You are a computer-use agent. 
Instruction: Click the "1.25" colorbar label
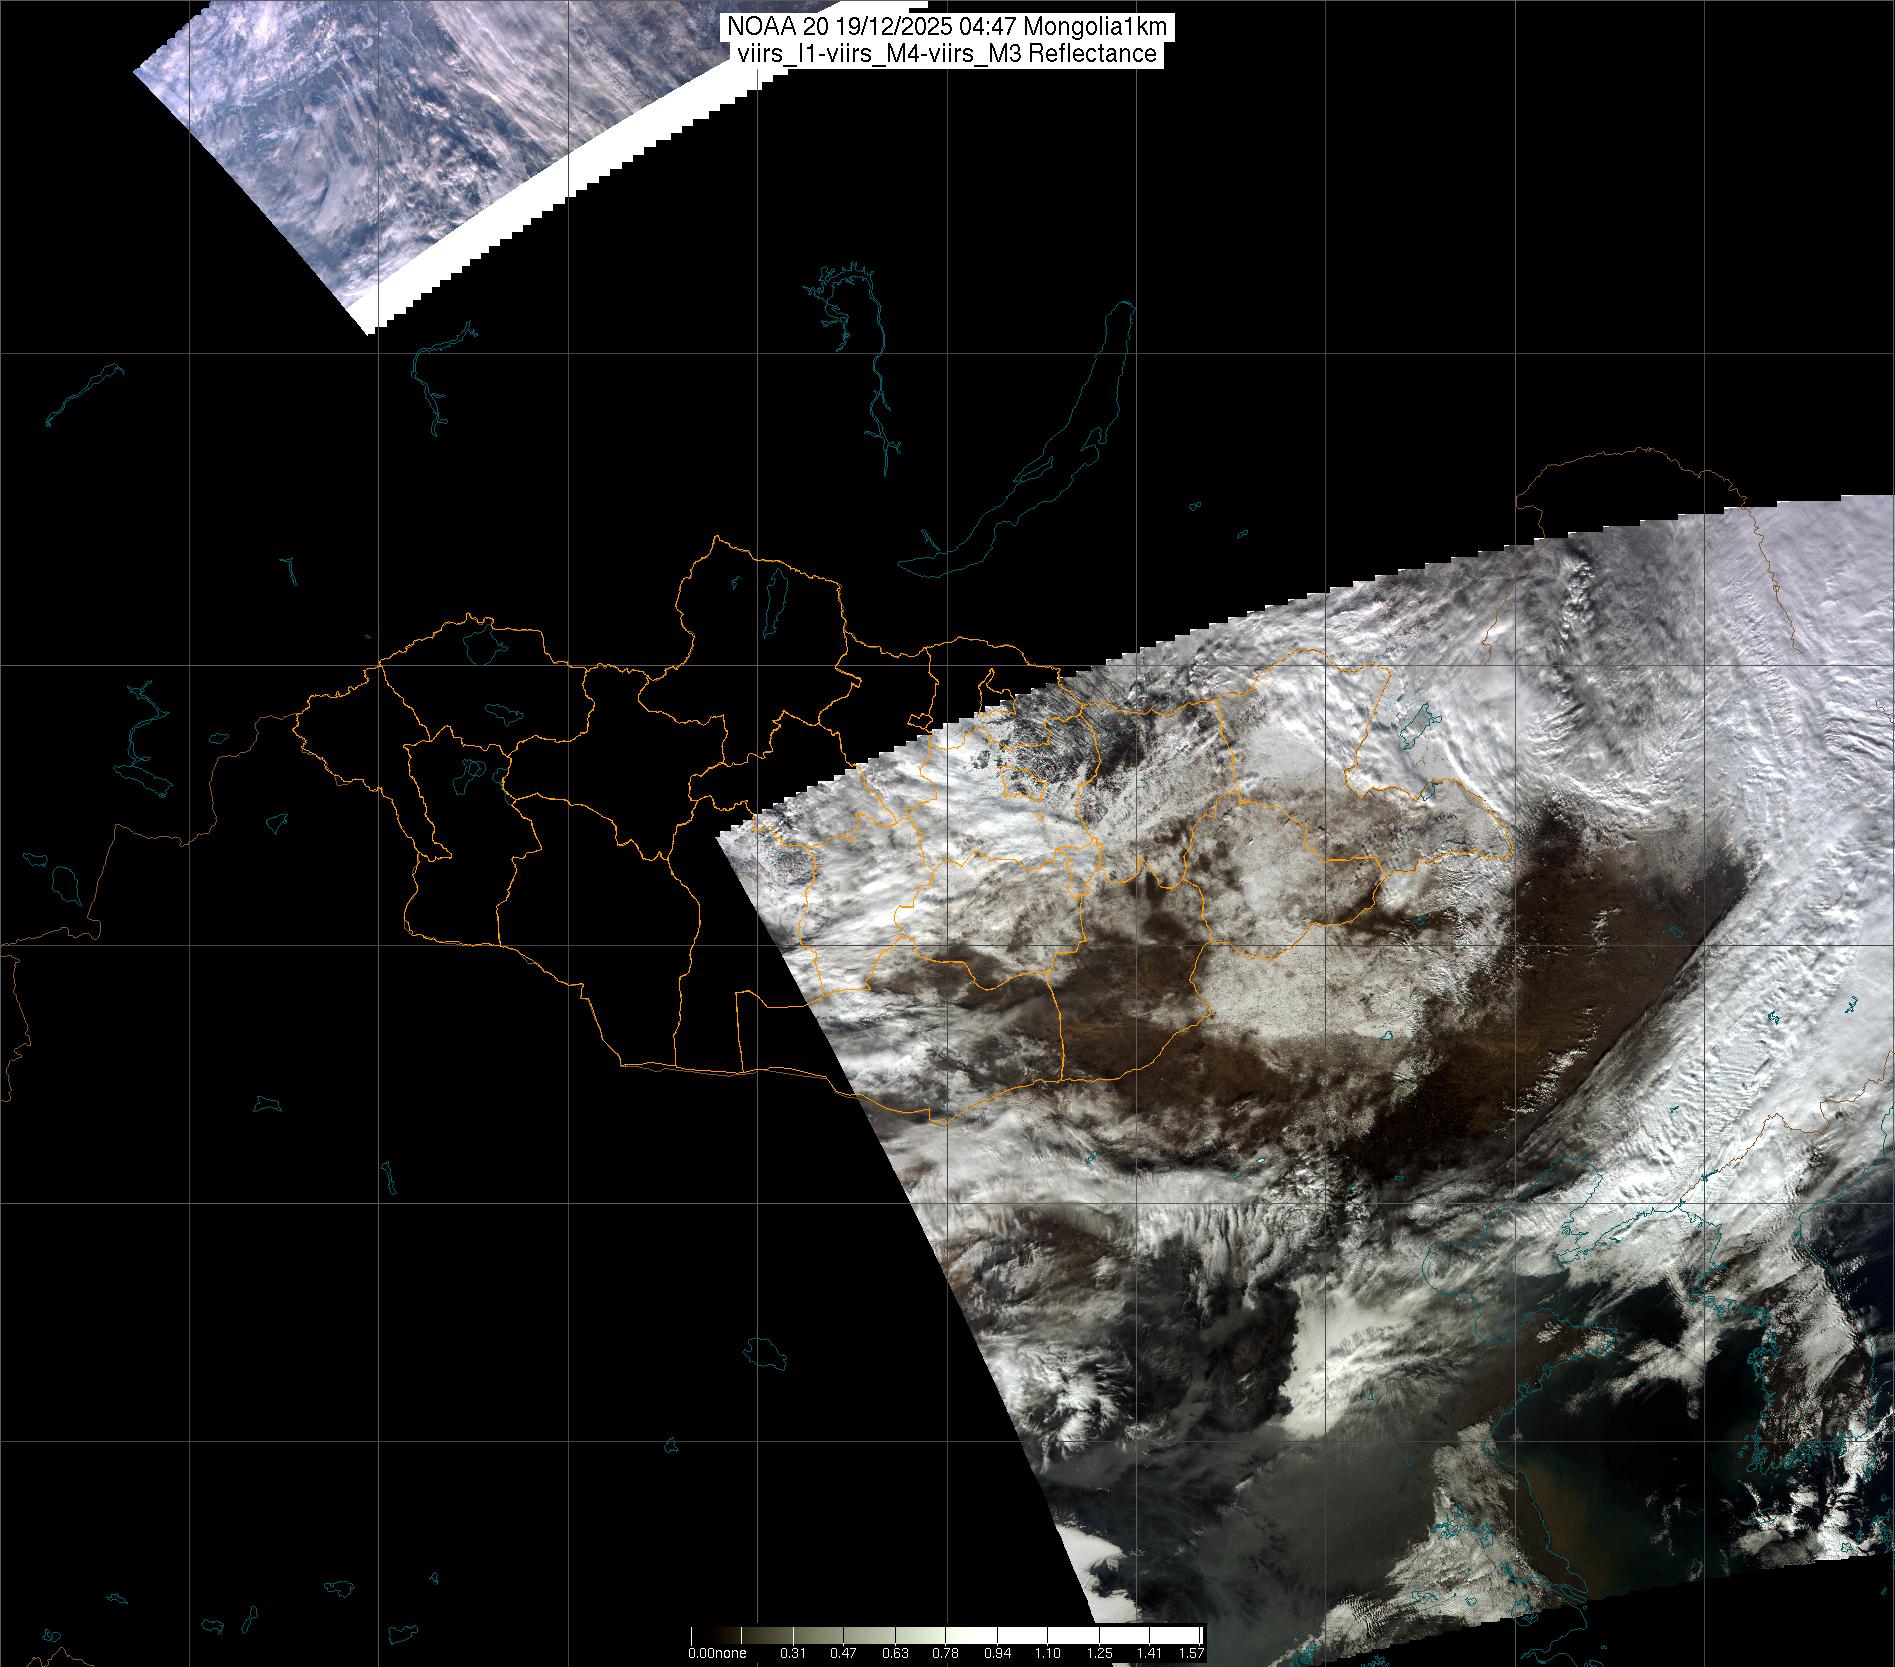1099,1653
